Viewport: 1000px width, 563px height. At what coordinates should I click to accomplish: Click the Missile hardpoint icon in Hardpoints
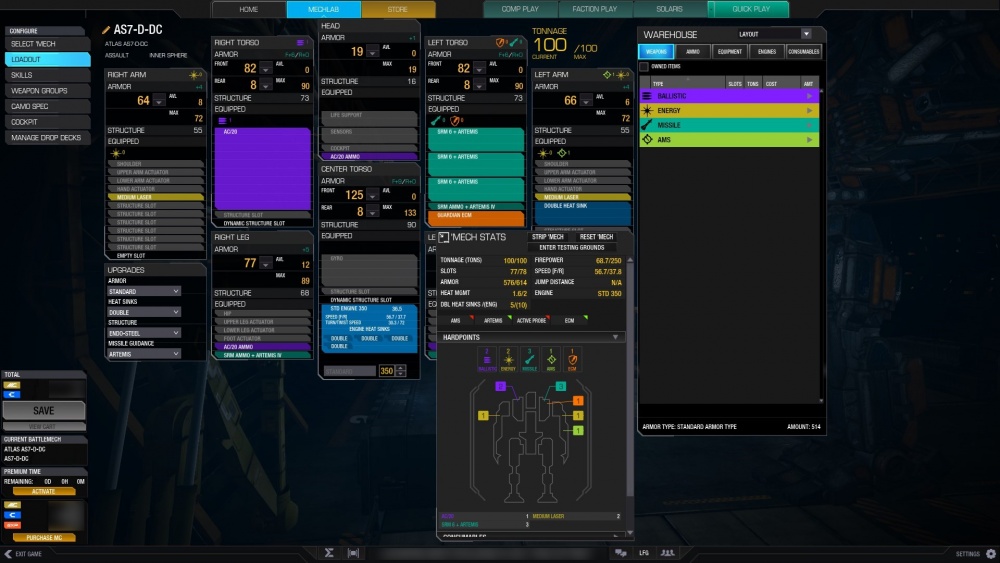click(529, 360)
